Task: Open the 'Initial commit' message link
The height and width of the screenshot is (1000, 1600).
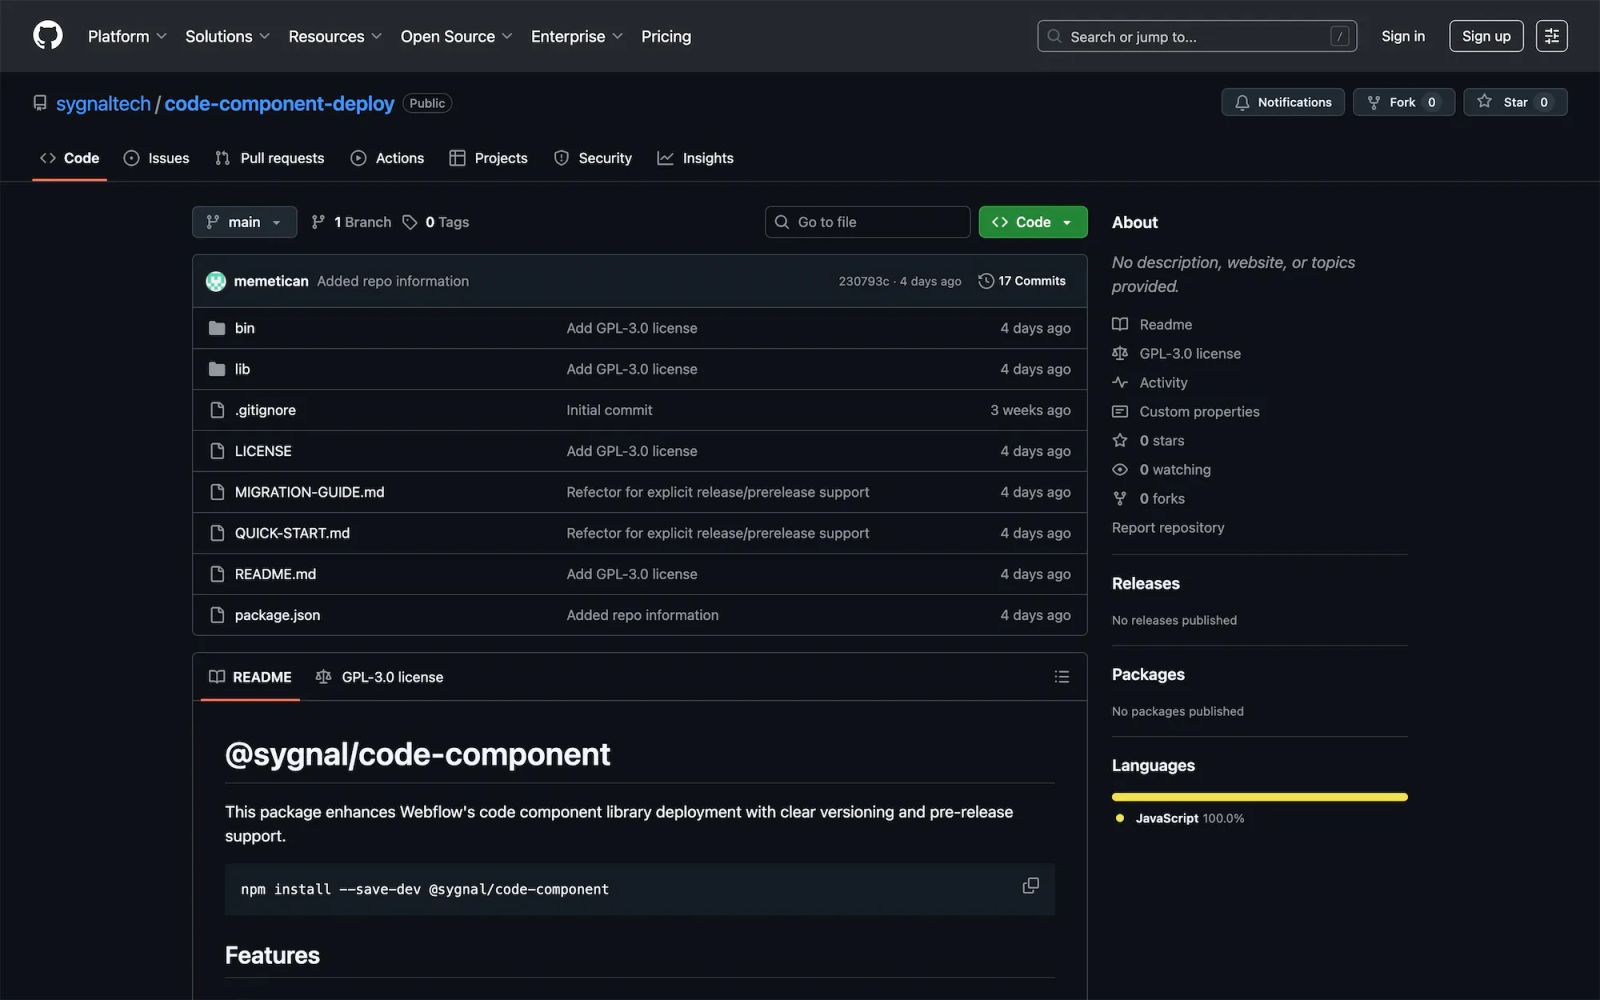Action: pos(609,410)
